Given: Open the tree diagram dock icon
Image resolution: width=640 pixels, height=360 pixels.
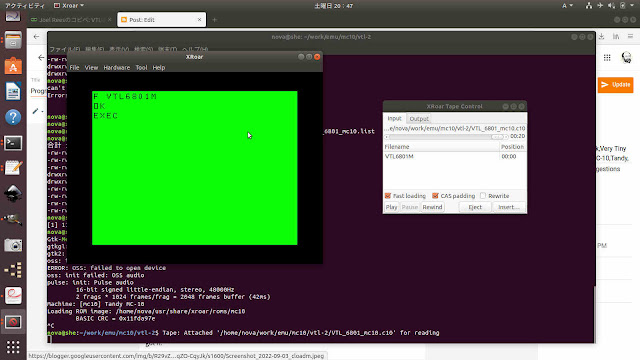Looking at the screenshot, I should click(13, 270).
